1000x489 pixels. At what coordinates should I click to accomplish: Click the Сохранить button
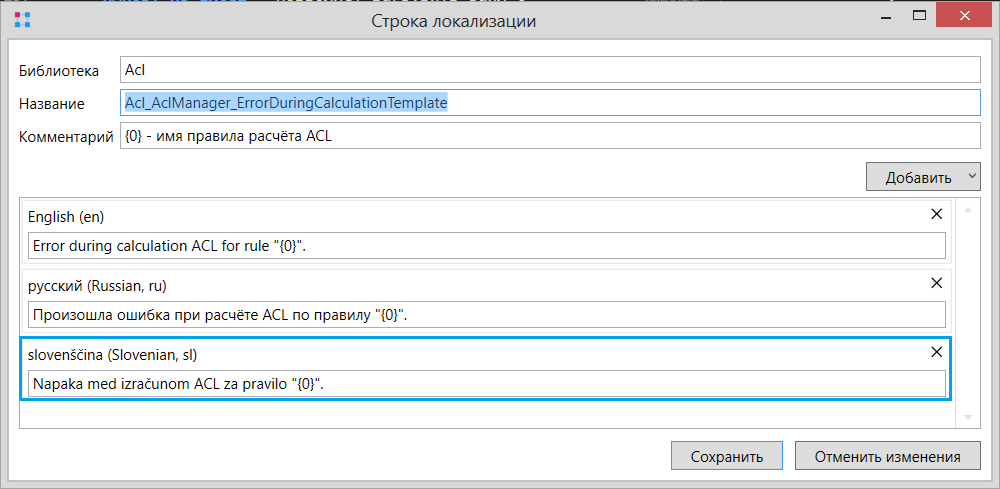[x=727, y=456]
